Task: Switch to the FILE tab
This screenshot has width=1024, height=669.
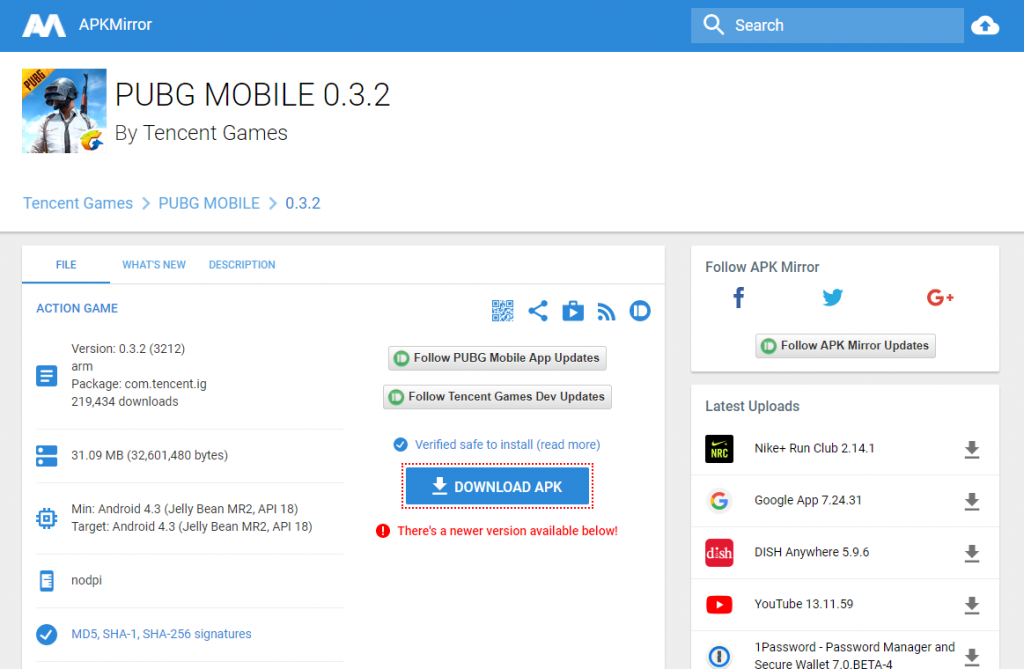Action: tap(66, 265)
